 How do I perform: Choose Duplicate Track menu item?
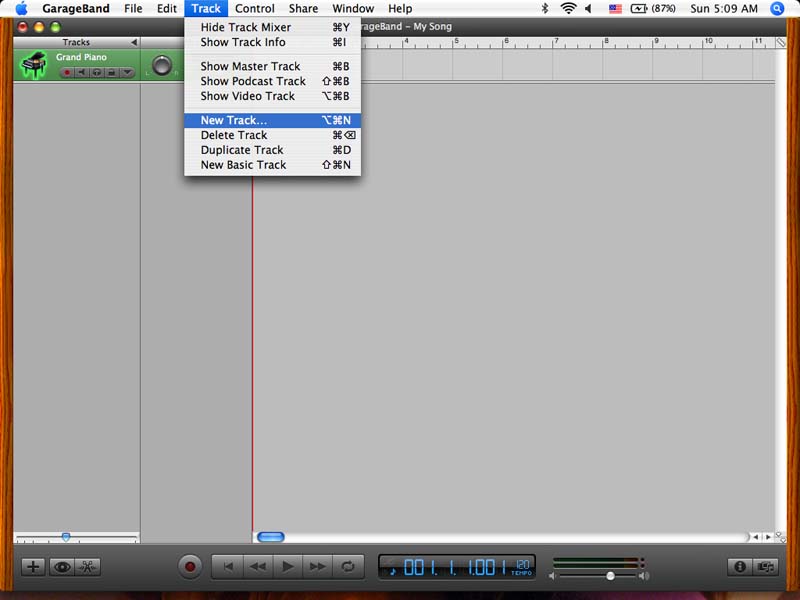pos(272,150)
